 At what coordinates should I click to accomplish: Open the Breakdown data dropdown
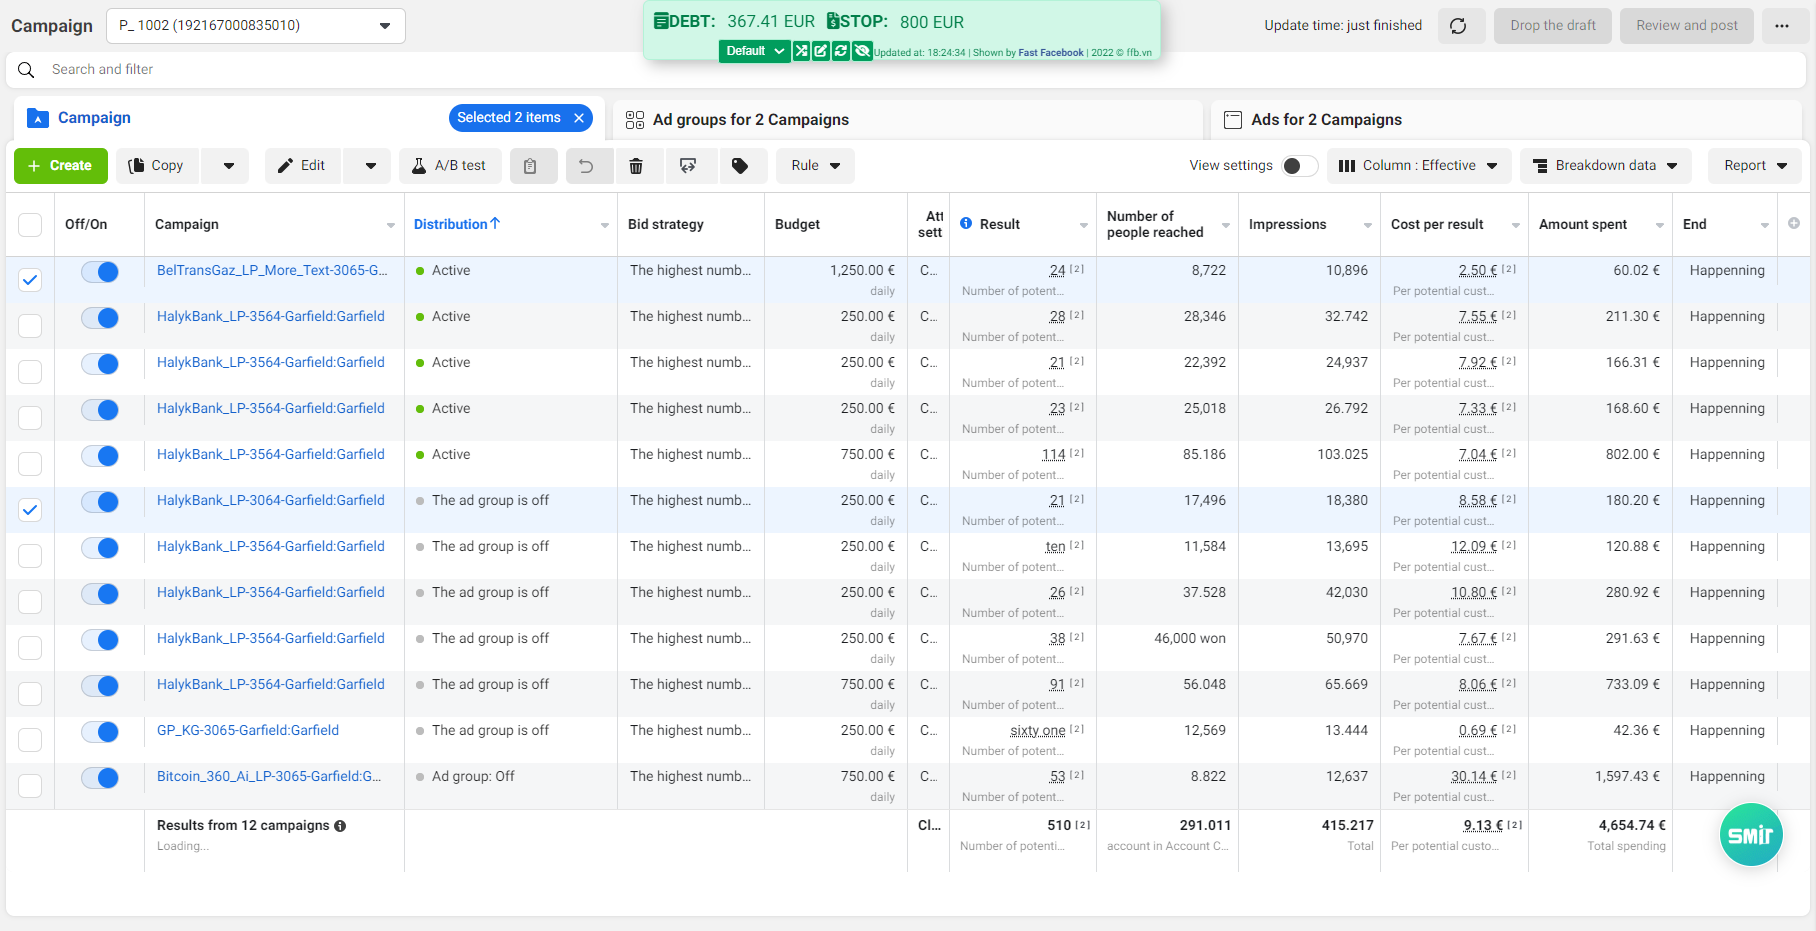(1606, 166)
